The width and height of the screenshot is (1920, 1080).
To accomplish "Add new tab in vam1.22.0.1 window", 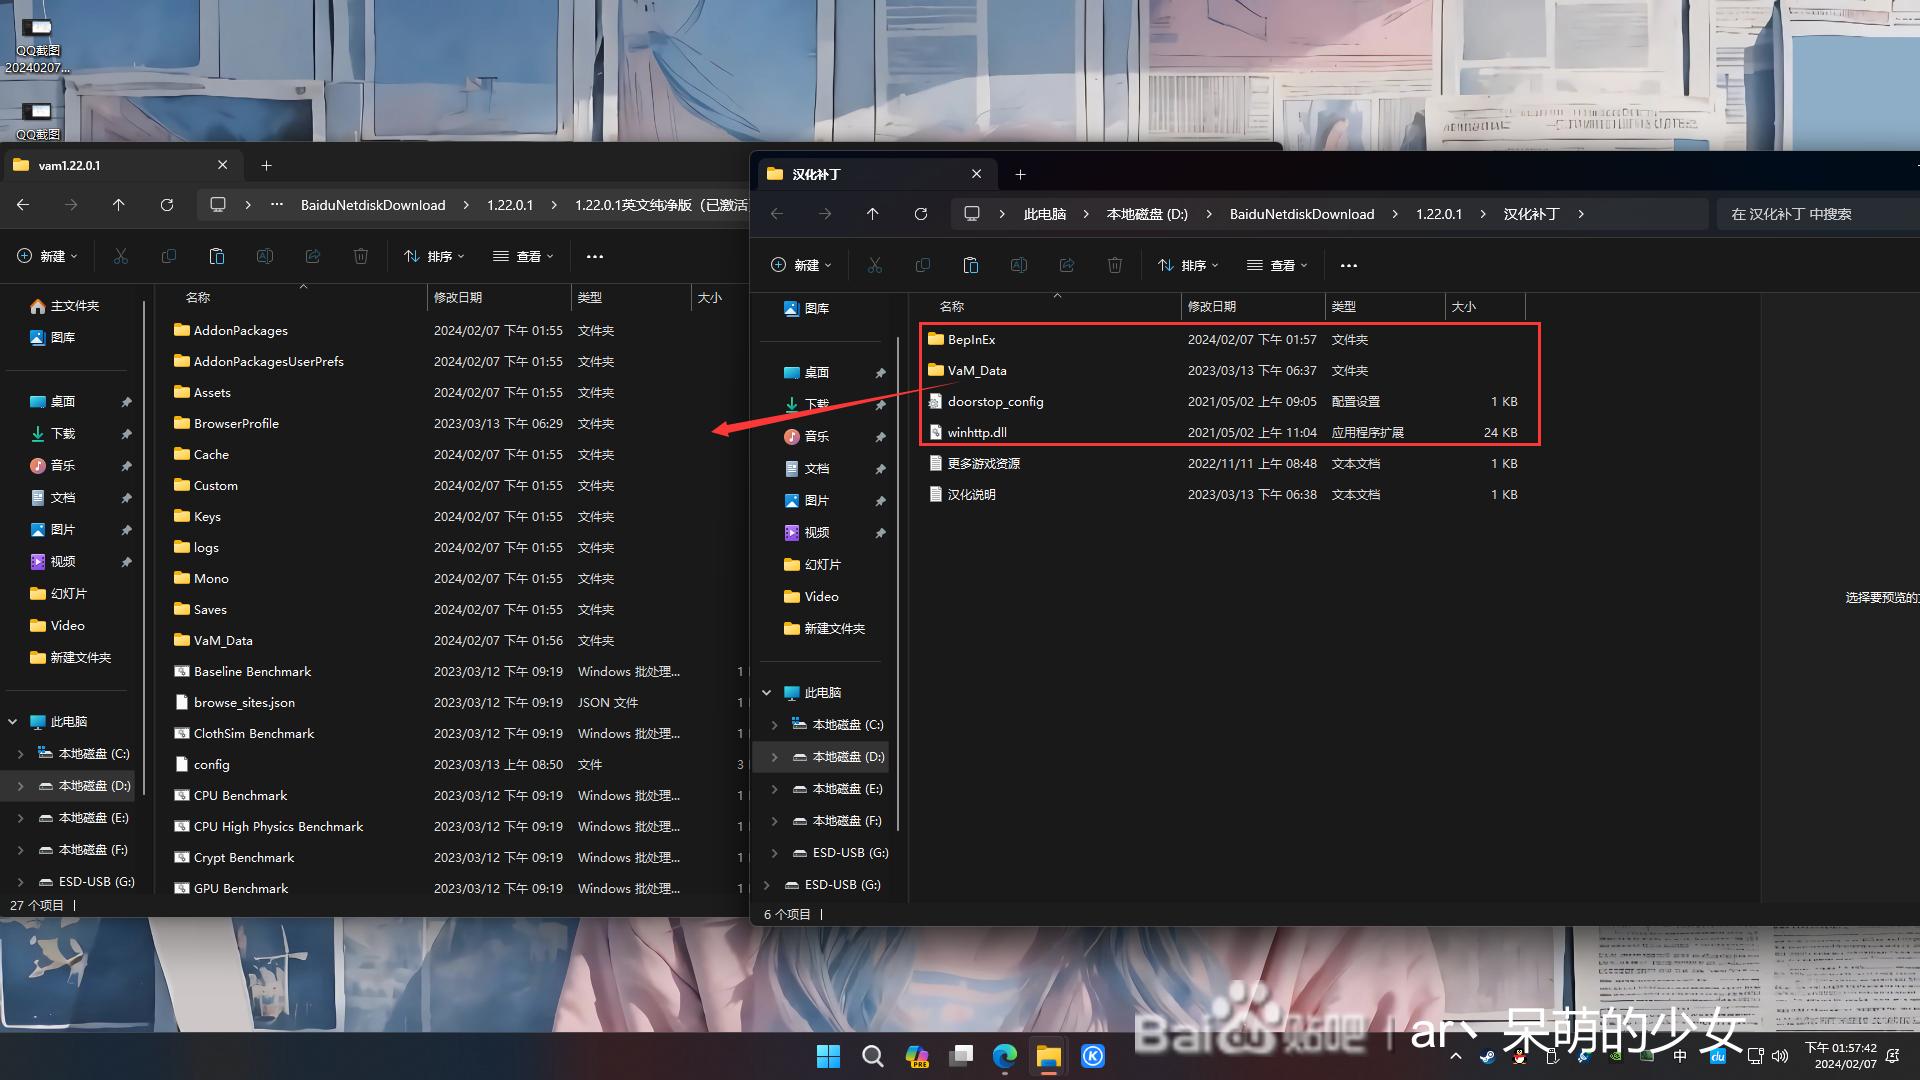I will 266,165.
